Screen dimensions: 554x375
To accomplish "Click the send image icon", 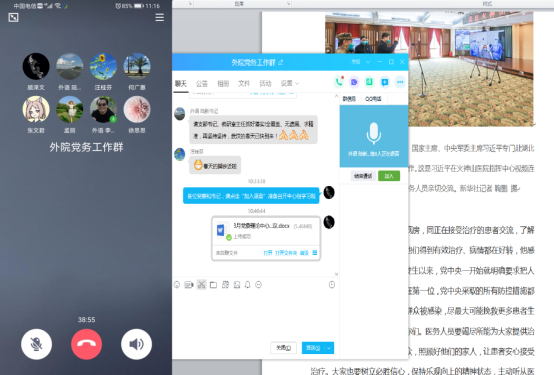I will coord(237,285).
